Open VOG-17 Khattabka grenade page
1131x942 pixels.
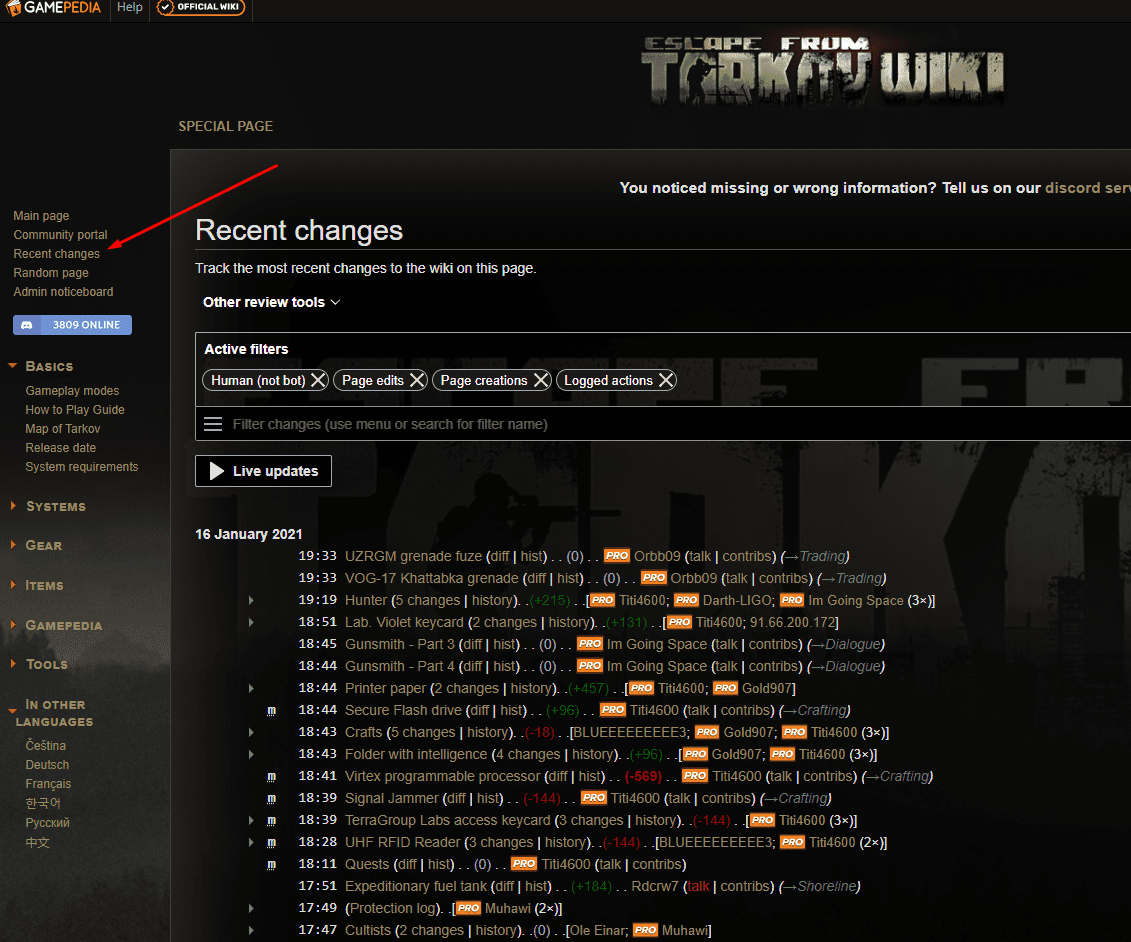[x=431, y=578]
